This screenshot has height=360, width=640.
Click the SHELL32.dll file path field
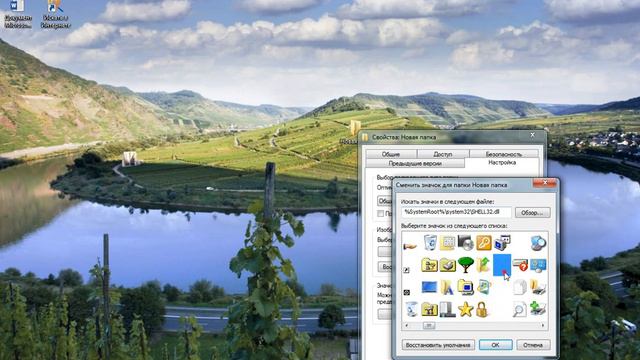pyautogui.click(x=456, y=212)
